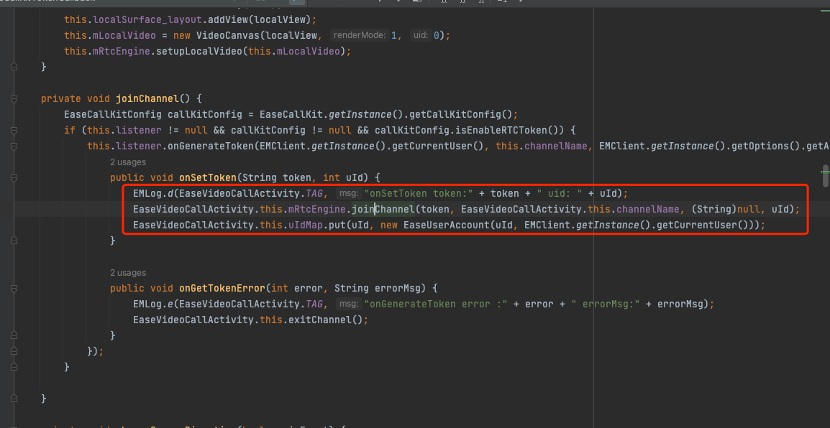Click mLocalVideo on the 'new VideoCanvas' line
Screen dimensions: 830x428
(x=124, y=35)
